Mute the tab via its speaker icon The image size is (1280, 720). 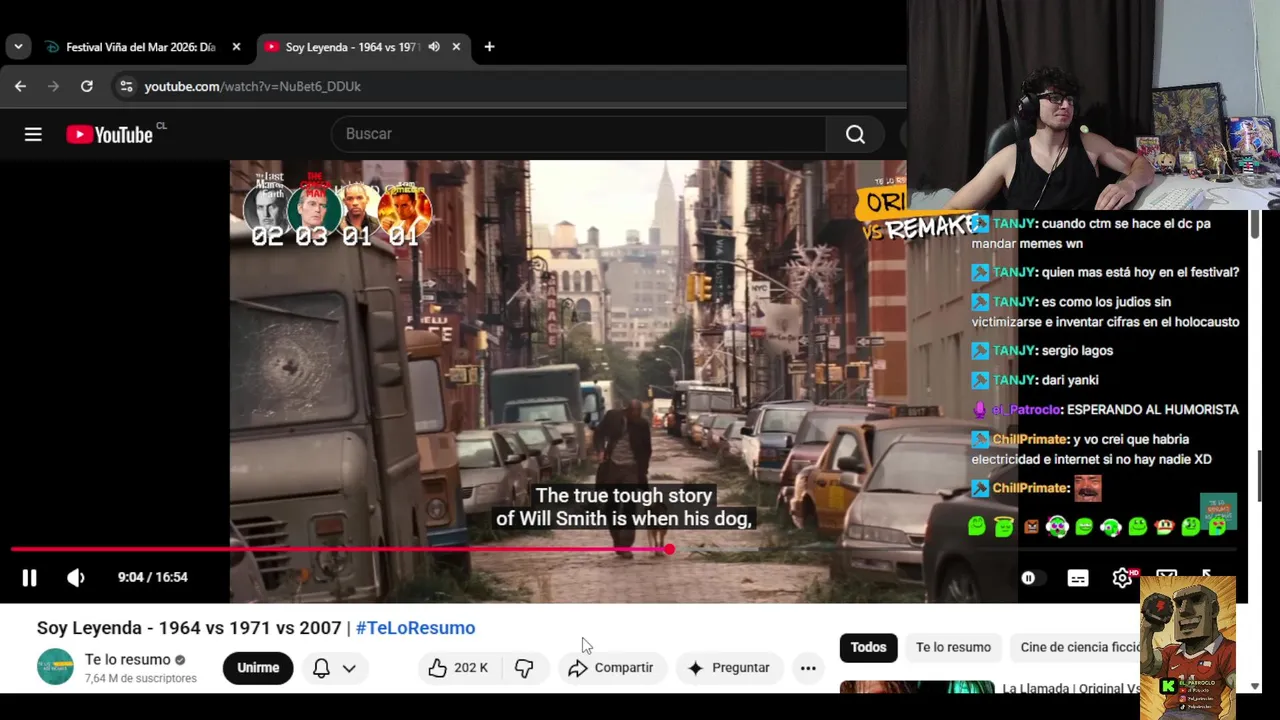point(434,47)
